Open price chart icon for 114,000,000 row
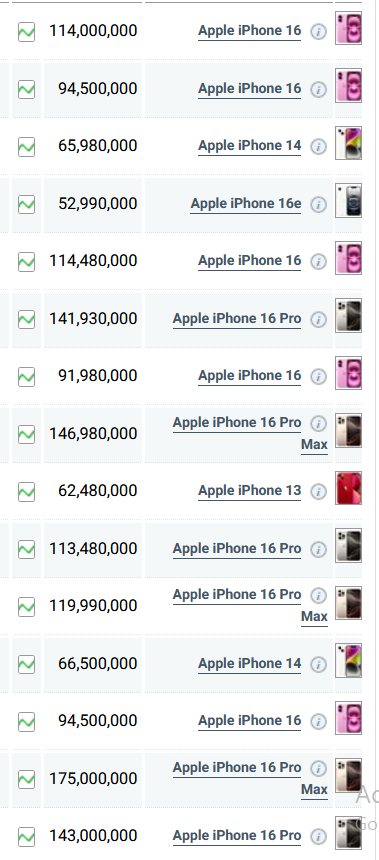 coord(26,32)
